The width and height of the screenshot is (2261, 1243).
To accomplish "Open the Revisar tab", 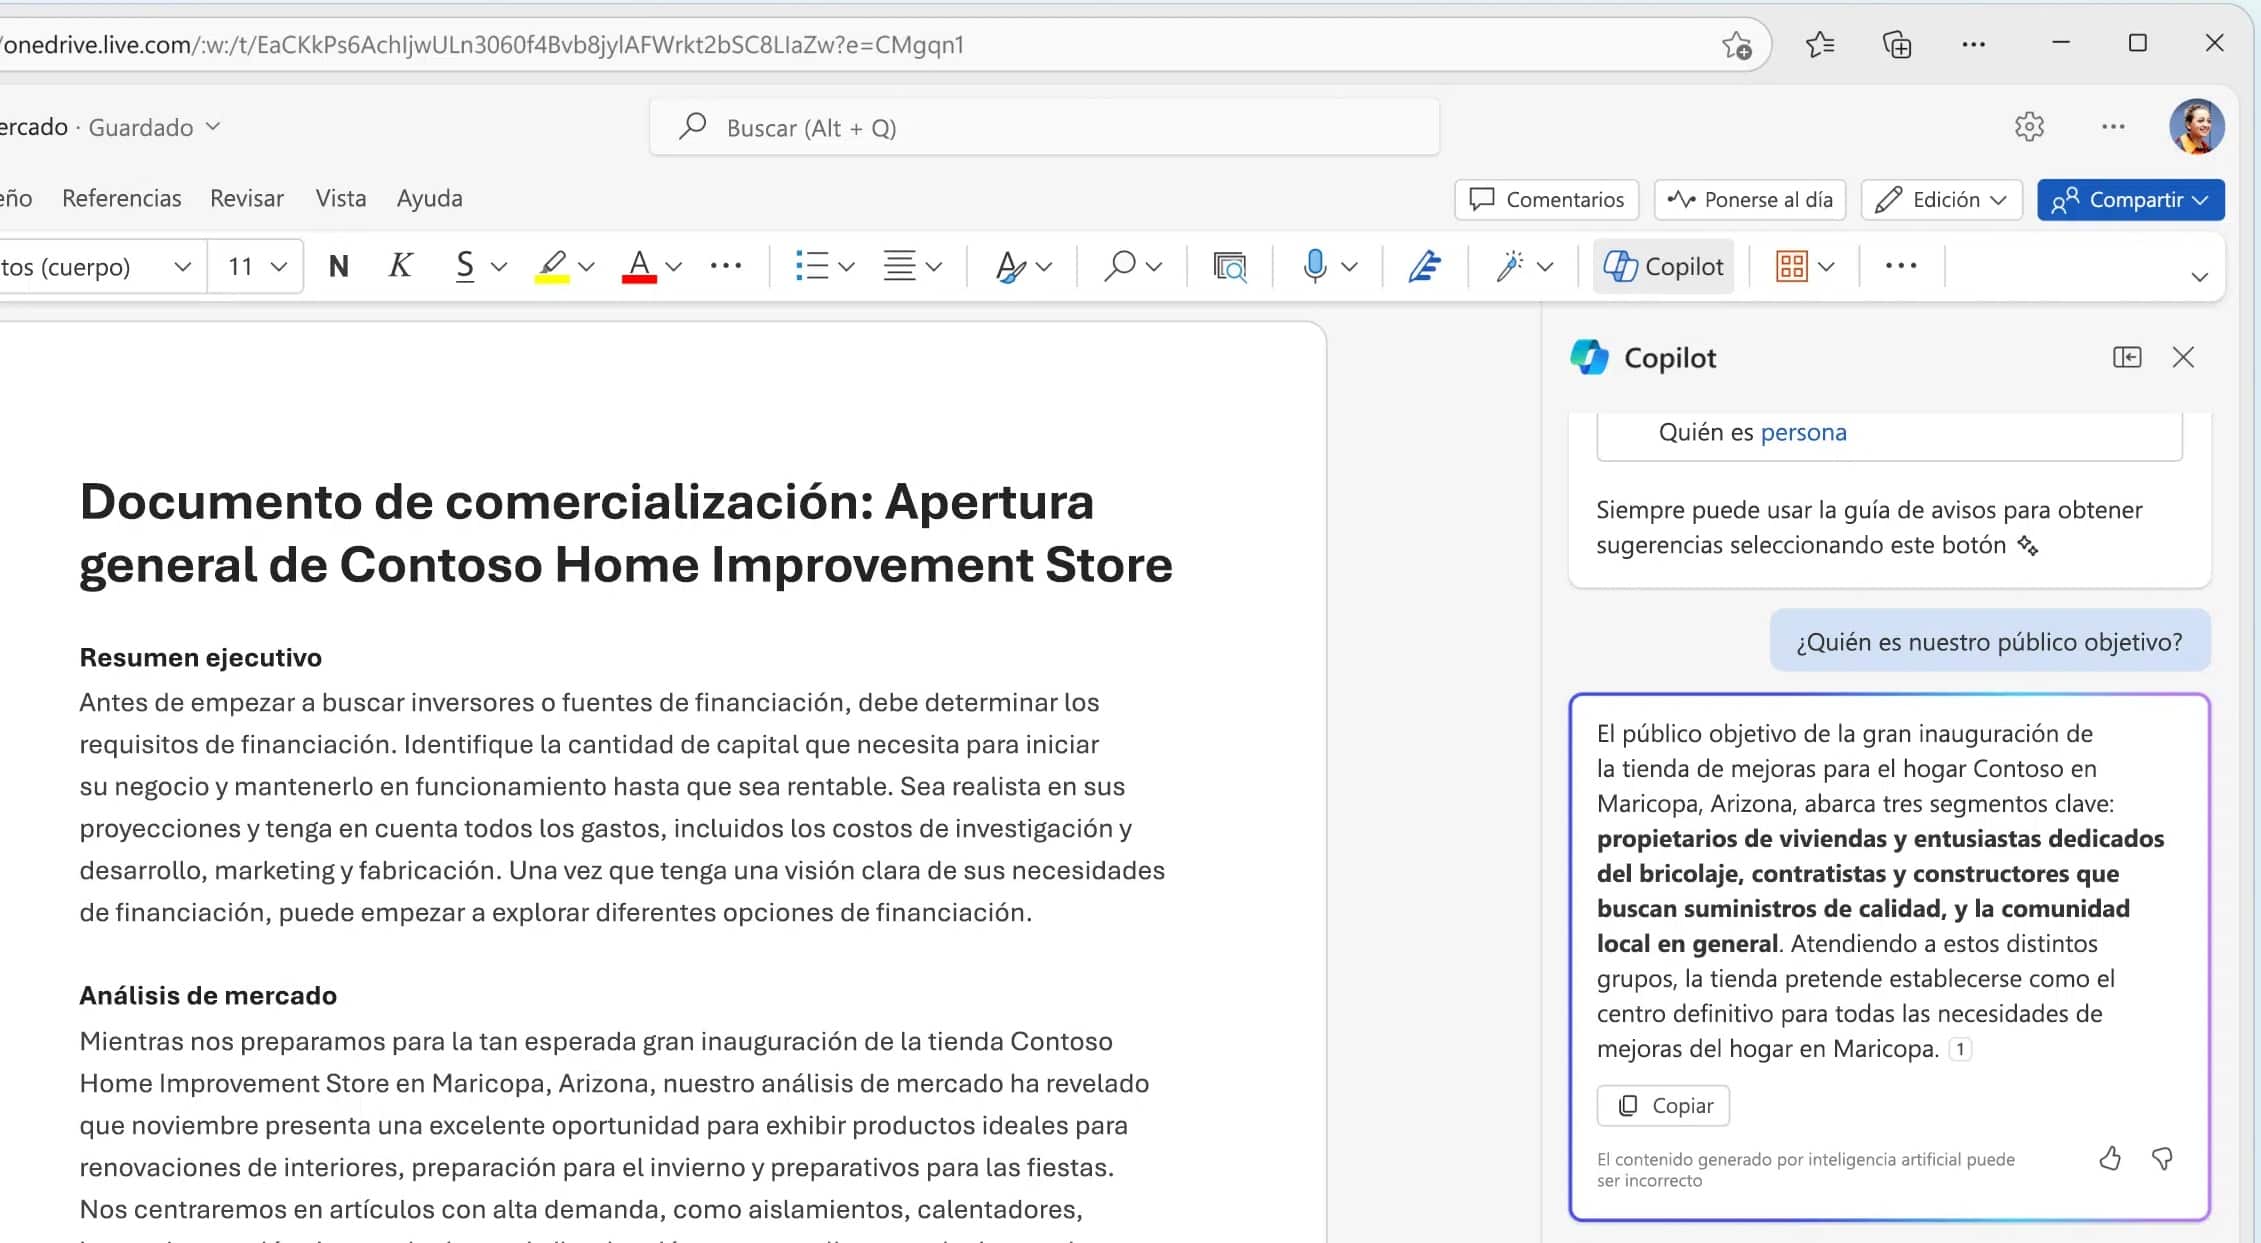I will [x=247, y=198].
